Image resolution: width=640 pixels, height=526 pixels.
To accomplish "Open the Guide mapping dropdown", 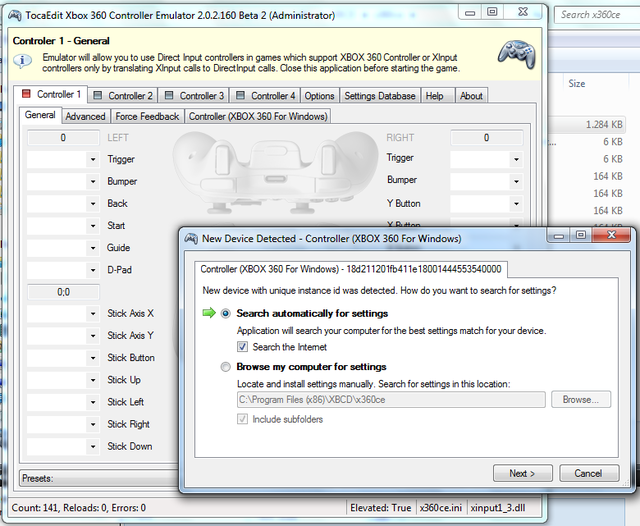I will point(93,248).
